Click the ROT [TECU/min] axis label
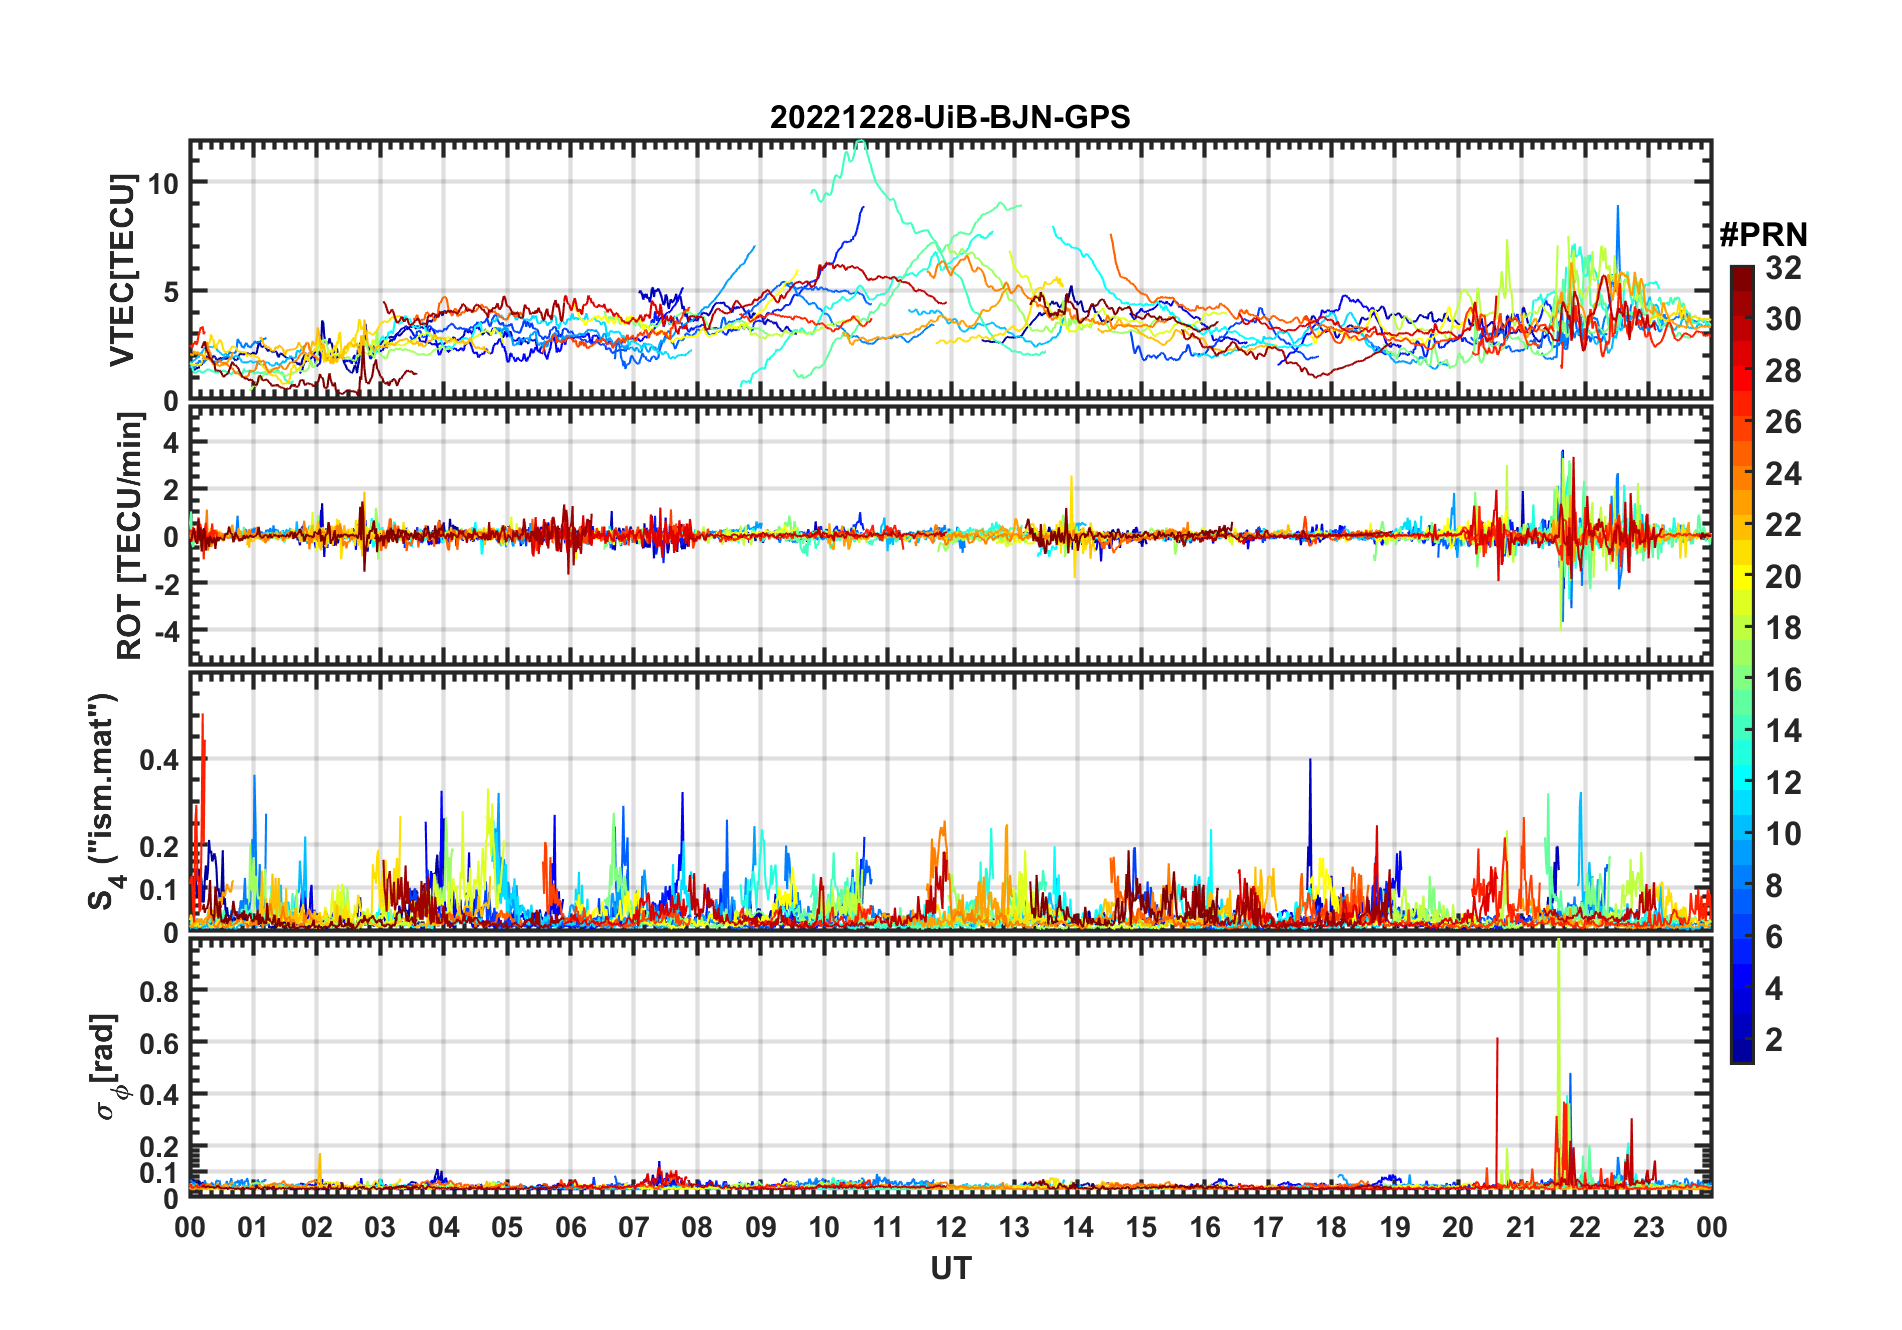Viewport: 1902px width, 1330px height. (x=129, y=536)
